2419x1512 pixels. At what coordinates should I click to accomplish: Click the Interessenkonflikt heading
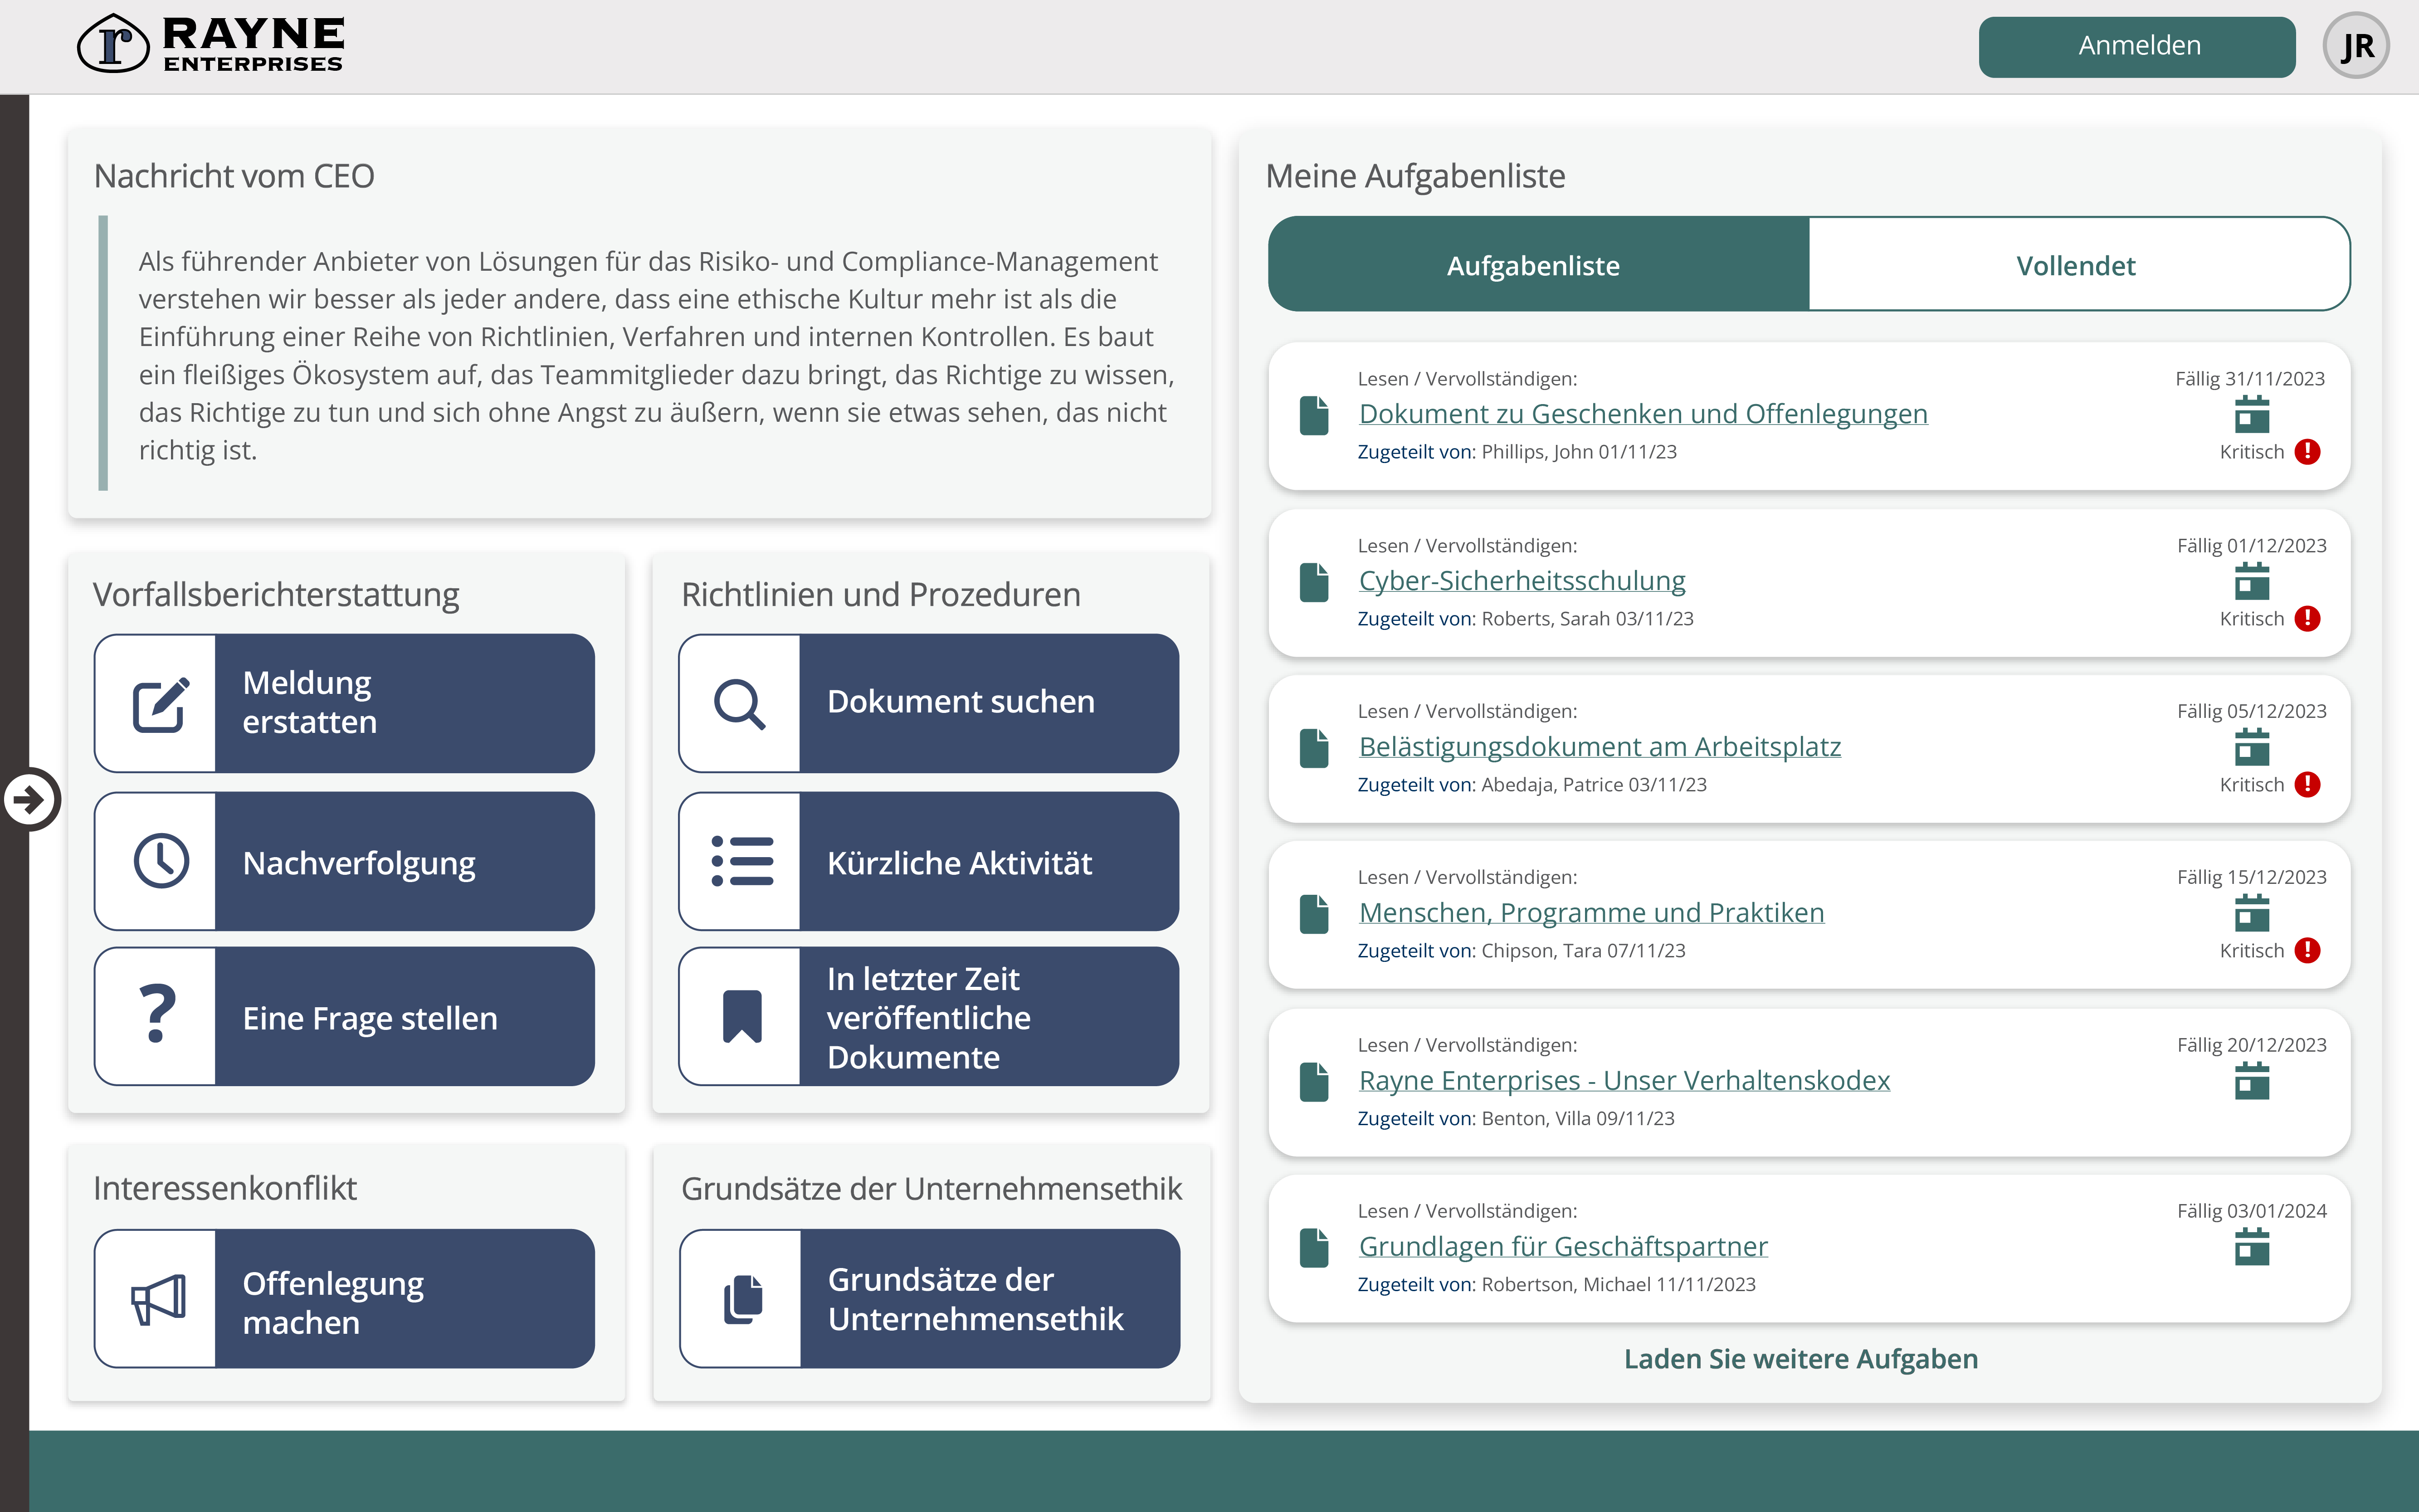[x=225, y=1188]
